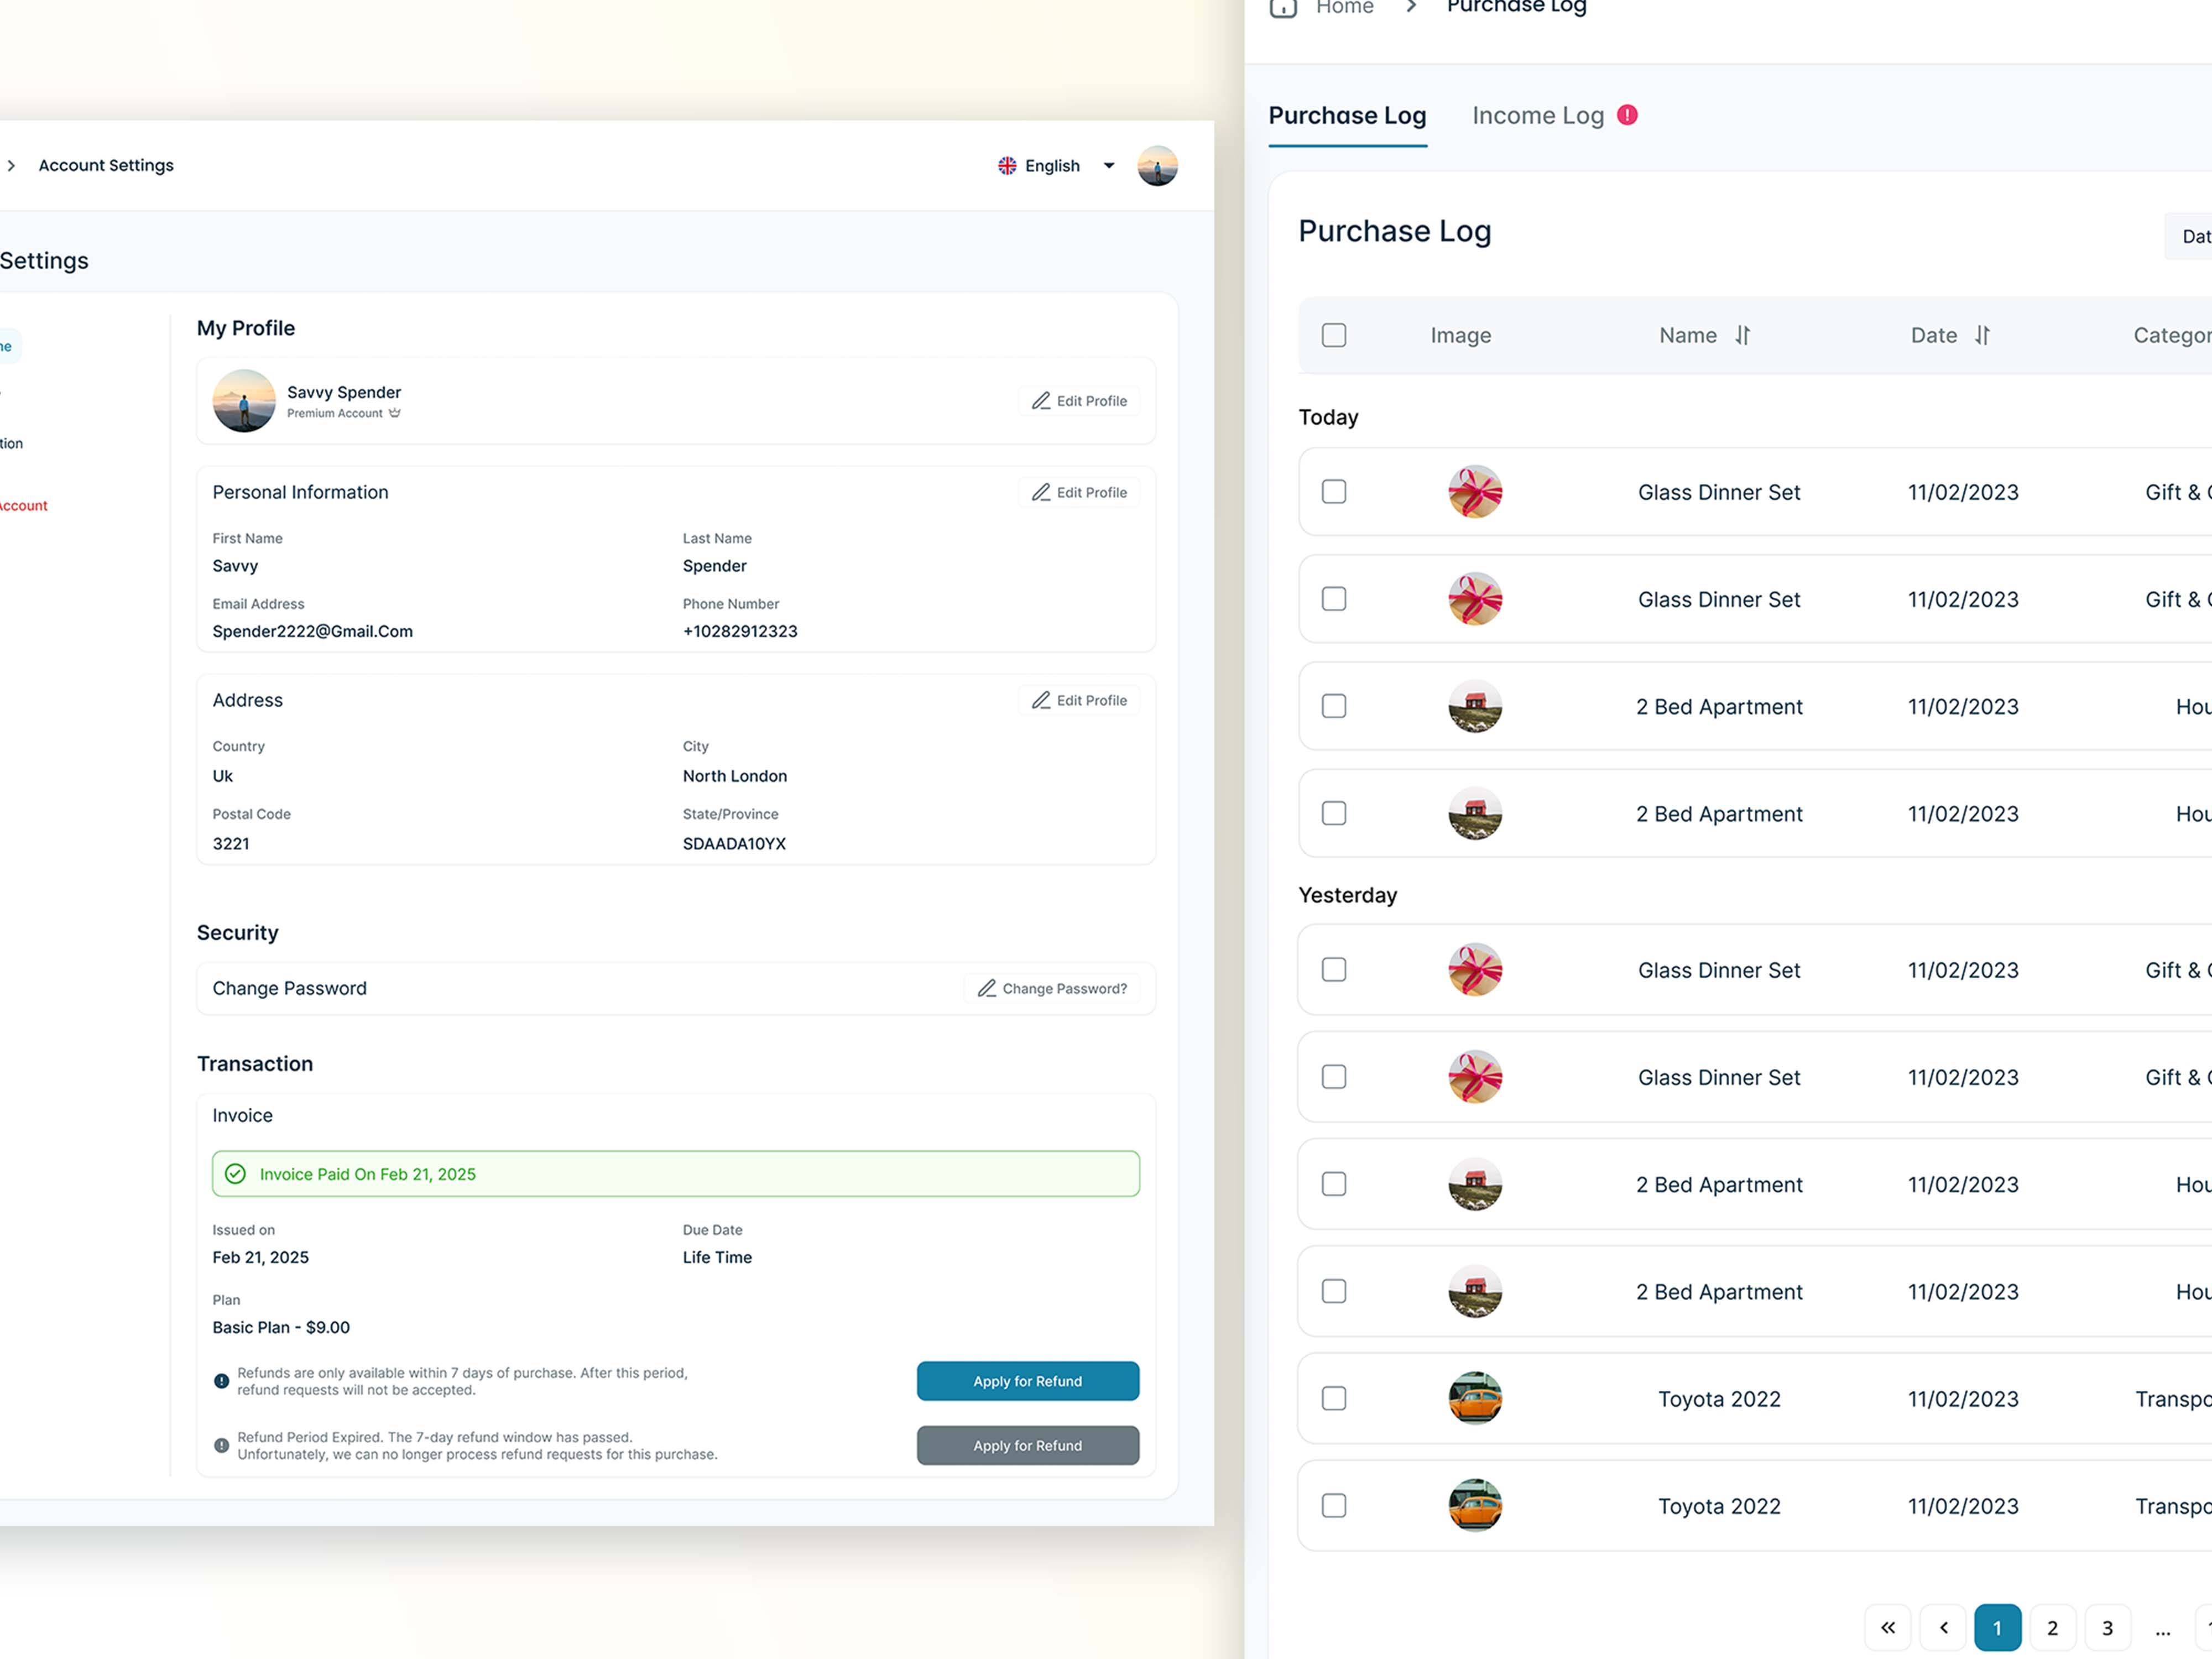Check the first Glass Dinner Set row checkbox
2212x1659 pixels.
[x=1334, y=492]
